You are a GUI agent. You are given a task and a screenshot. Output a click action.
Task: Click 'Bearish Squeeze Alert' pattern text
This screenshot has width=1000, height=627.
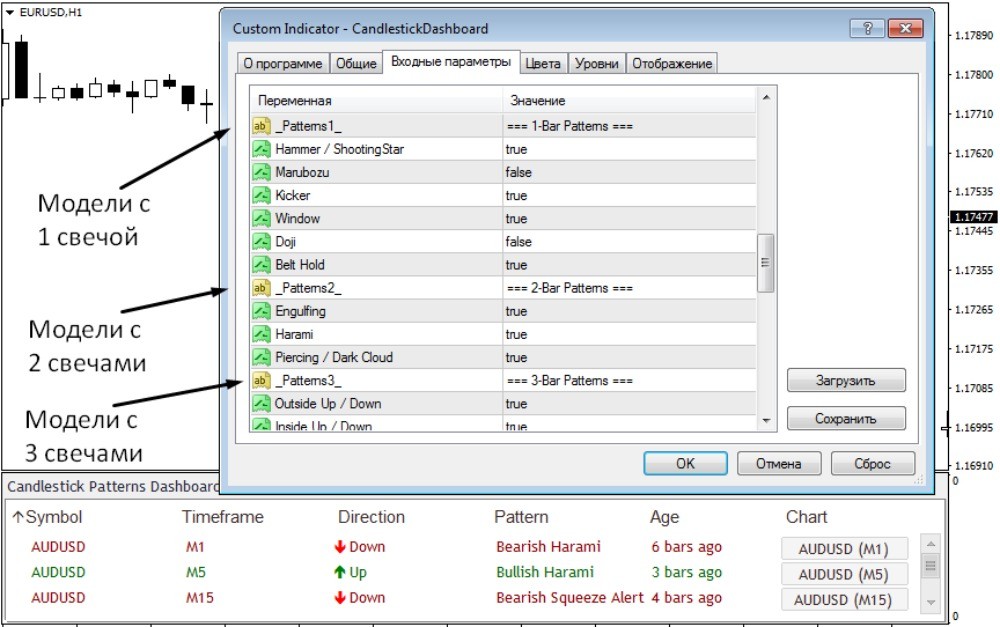[x=570, y=598]
